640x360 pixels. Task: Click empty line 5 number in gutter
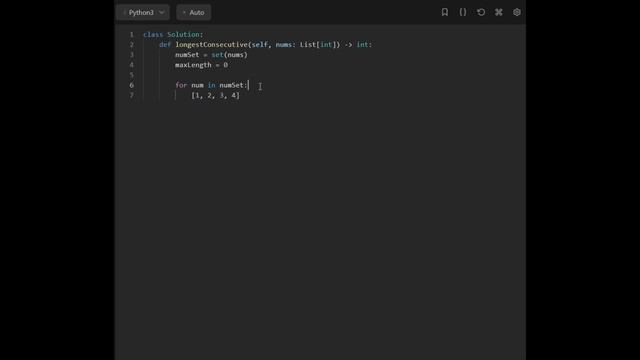[131, 75]
